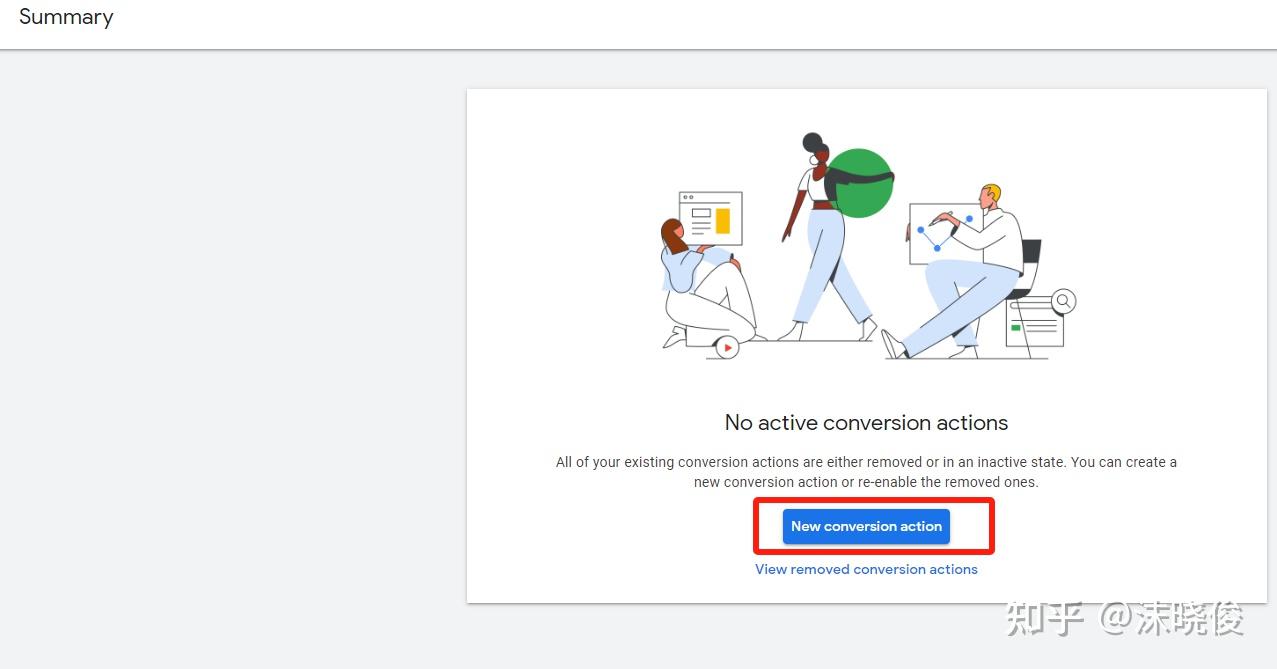Screen dimensions: 1277x669
Task: Click the magnifying glass icon on the illustrated document
Action: coord(1064,299)
